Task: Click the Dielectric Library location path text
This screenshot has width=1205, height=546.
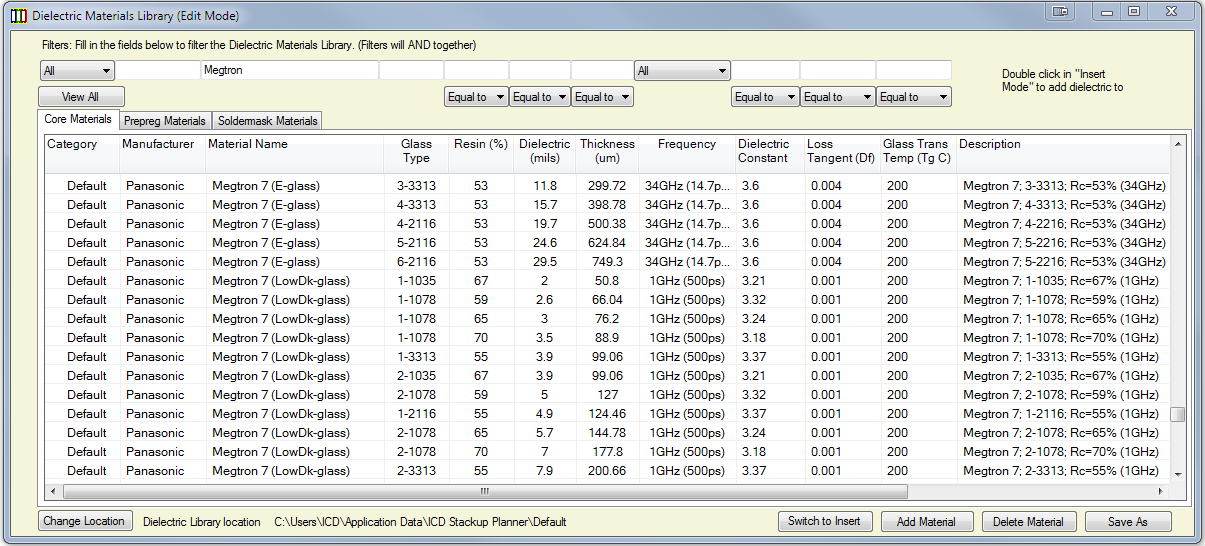Action: [x=420, y=522]
